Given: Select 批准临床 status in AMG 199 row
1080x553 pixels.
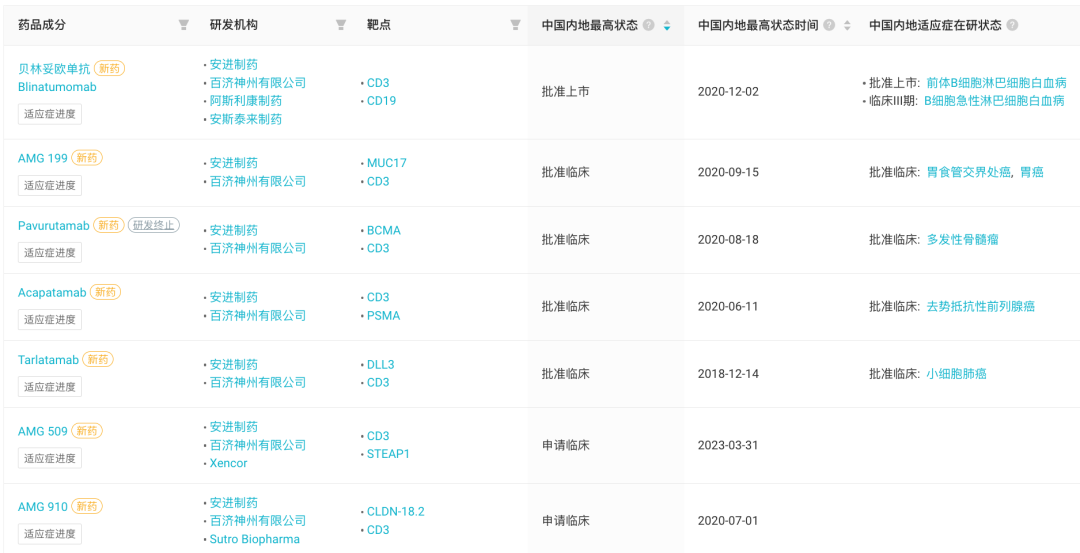Looking at the screenshot, I should pos(565,172).
